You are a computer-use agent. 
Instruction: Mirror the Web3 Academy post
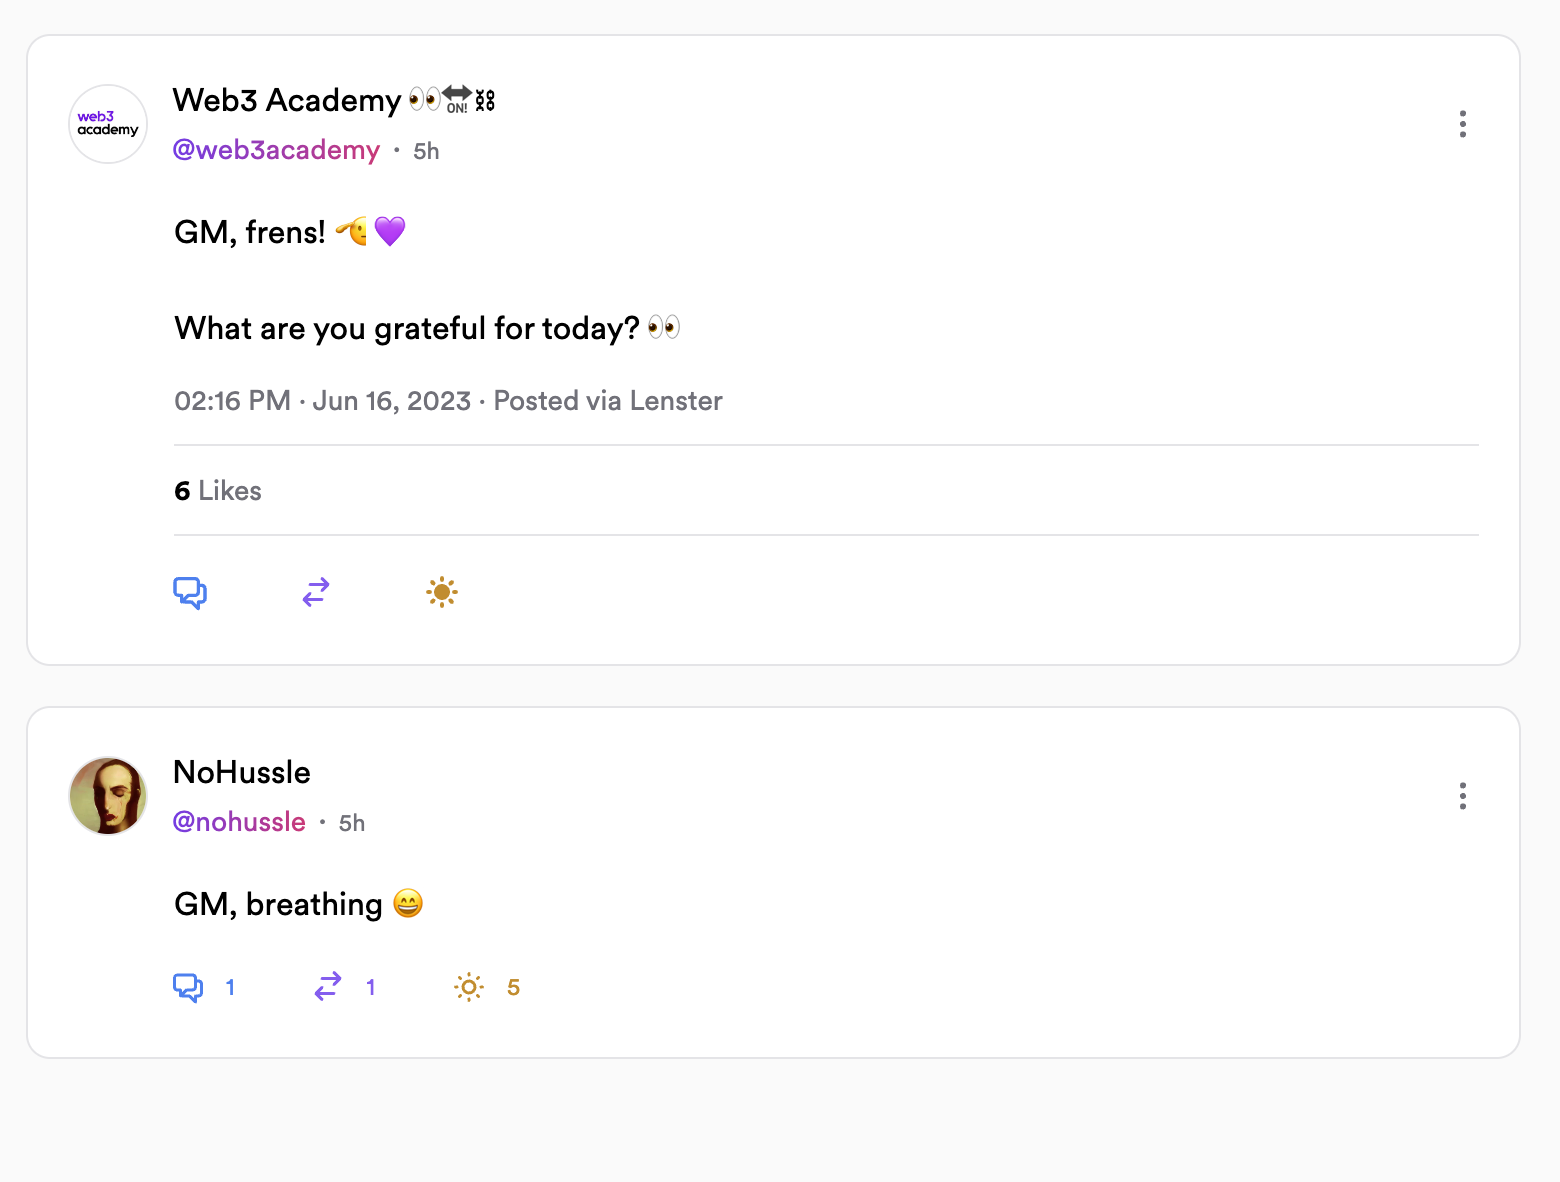(316, 593)
